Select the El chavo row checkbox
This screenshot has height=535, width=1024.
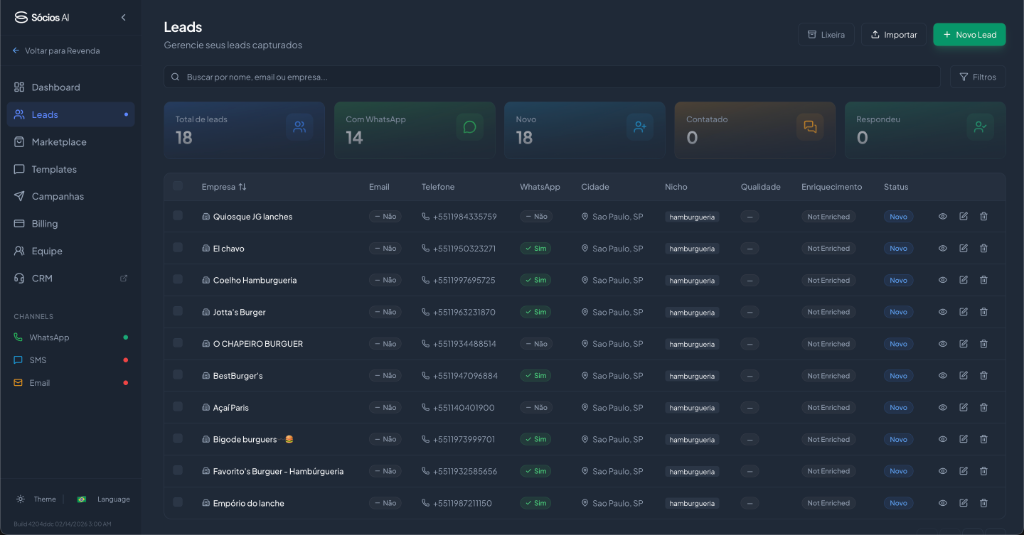178,248
